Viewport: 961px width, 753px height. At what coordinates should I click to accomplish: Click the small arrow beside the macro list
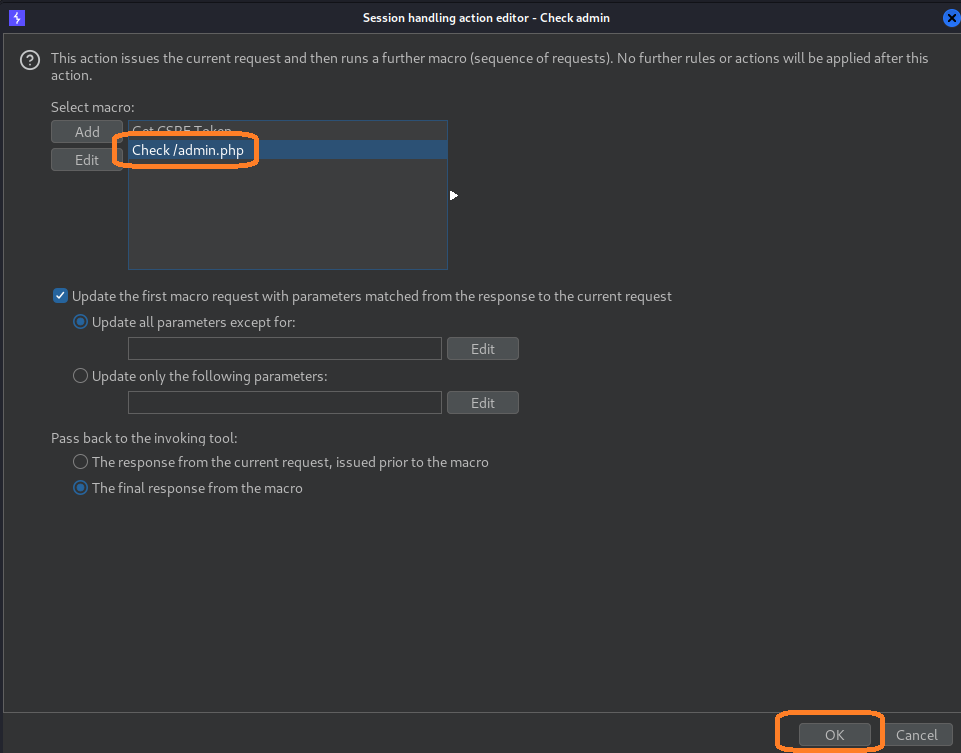pos(454,195)
